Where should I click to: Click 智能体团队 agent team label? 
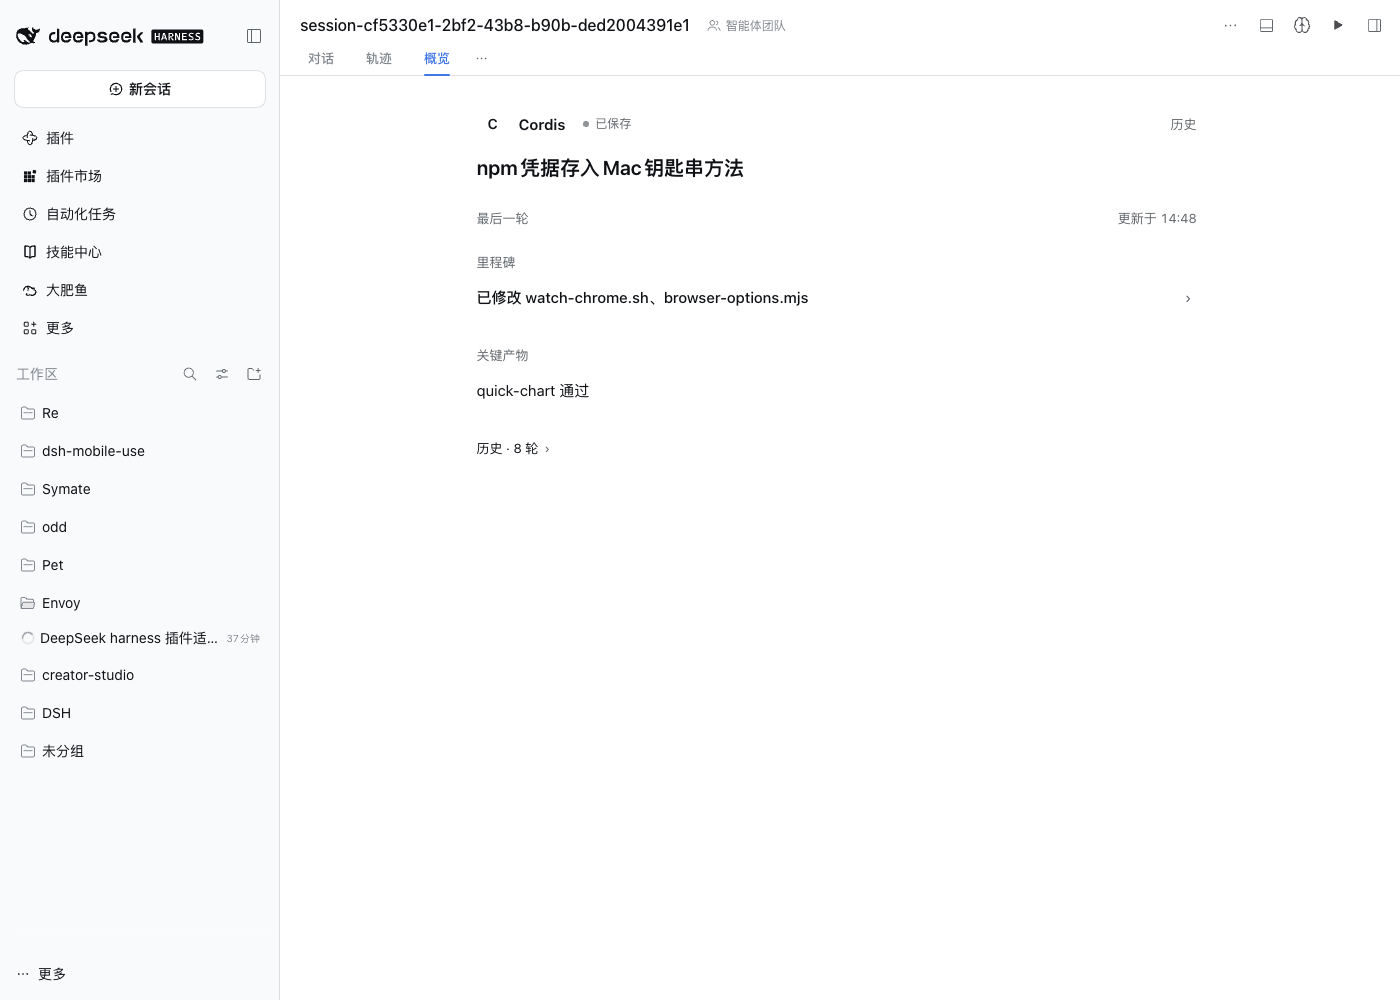point(746,26)
